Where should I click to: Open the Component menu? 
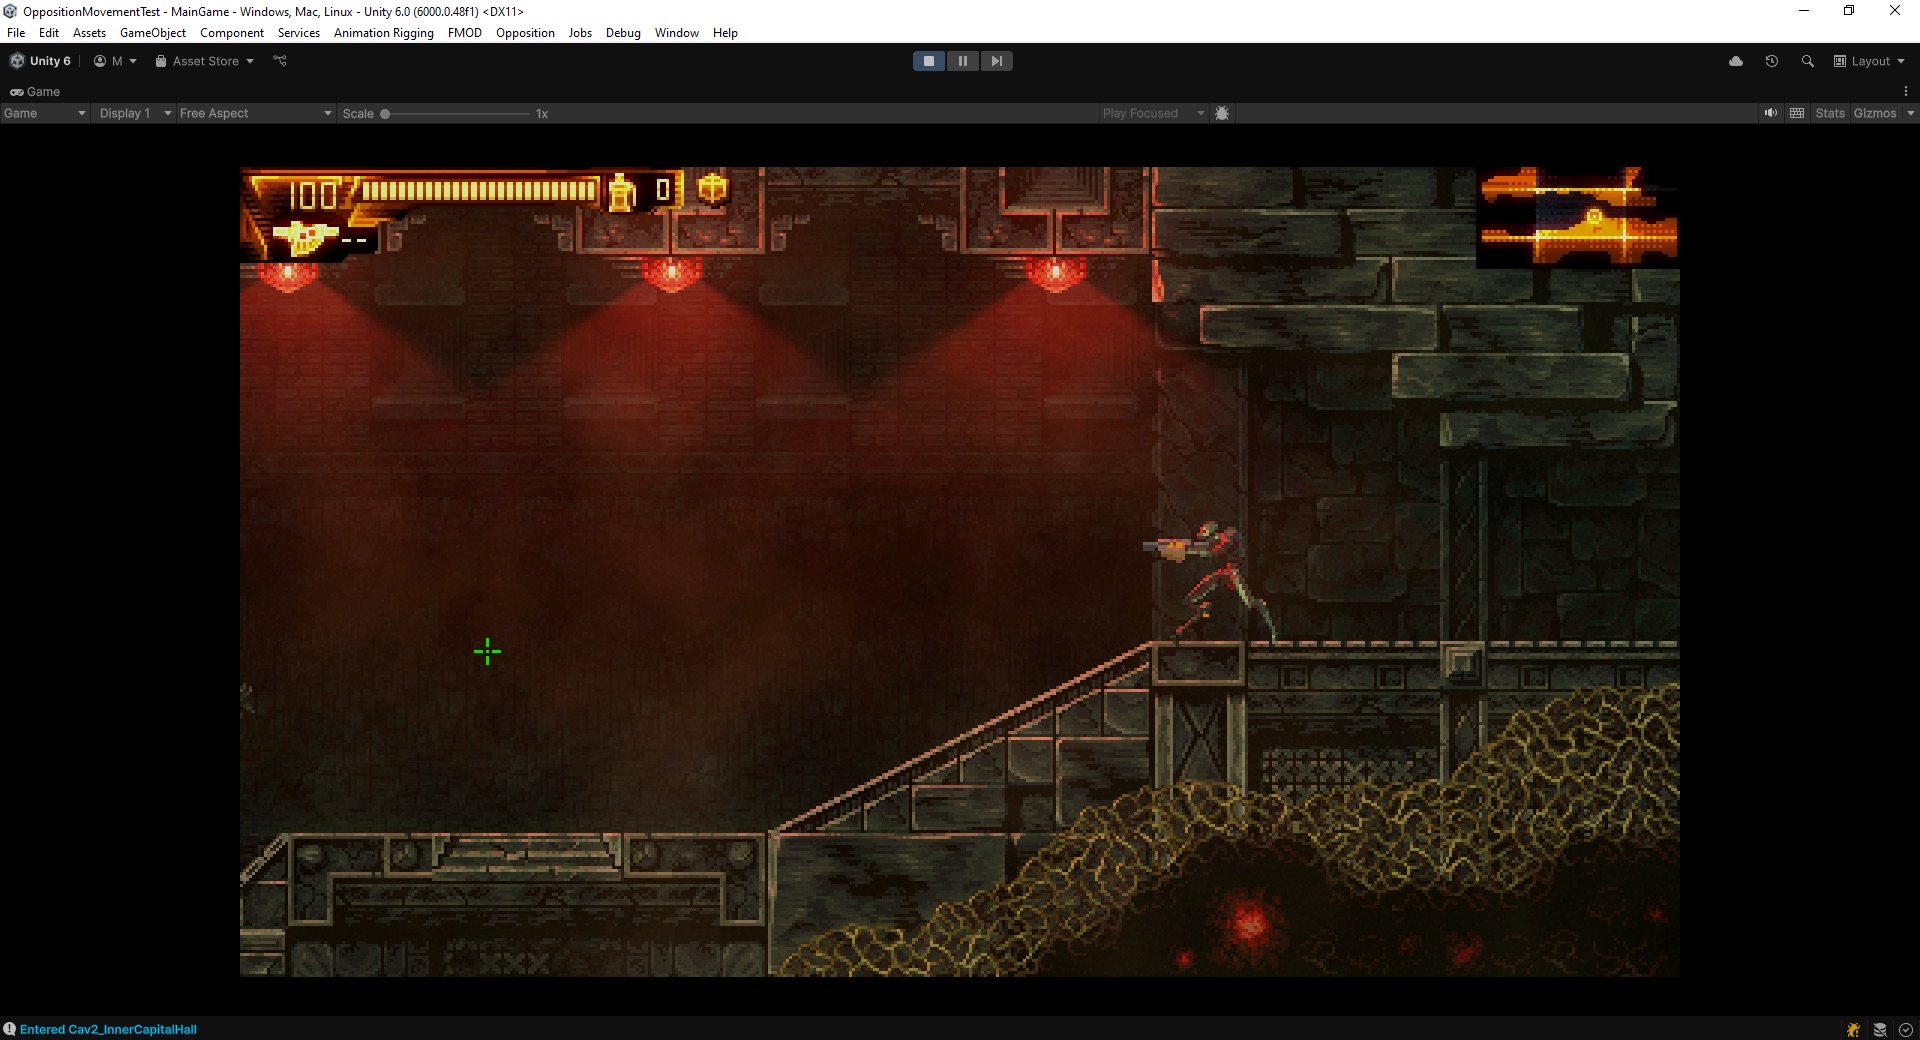click(232, 33)
